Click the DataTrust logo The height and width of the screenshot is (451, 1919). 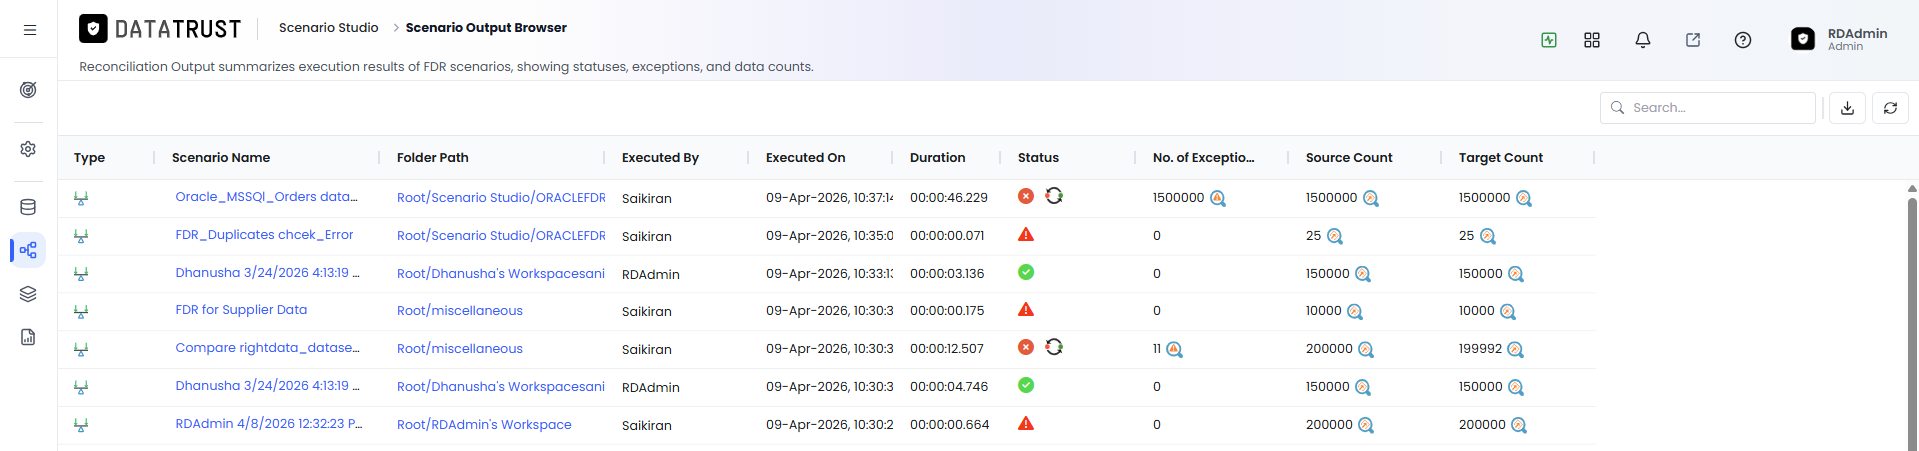tap(160, 29)
